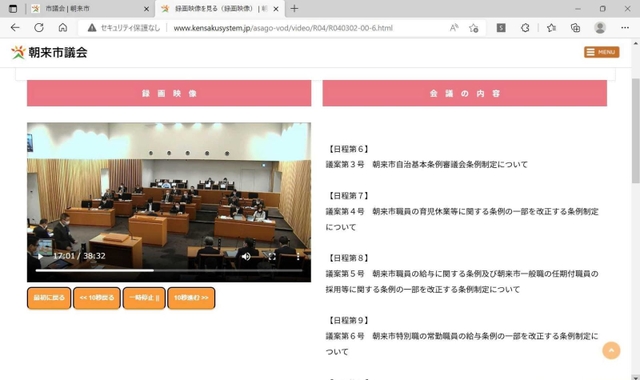This screenshot has width=640, height=380.
Task: Minimize the browser window
Action: (x=578, y=9)
